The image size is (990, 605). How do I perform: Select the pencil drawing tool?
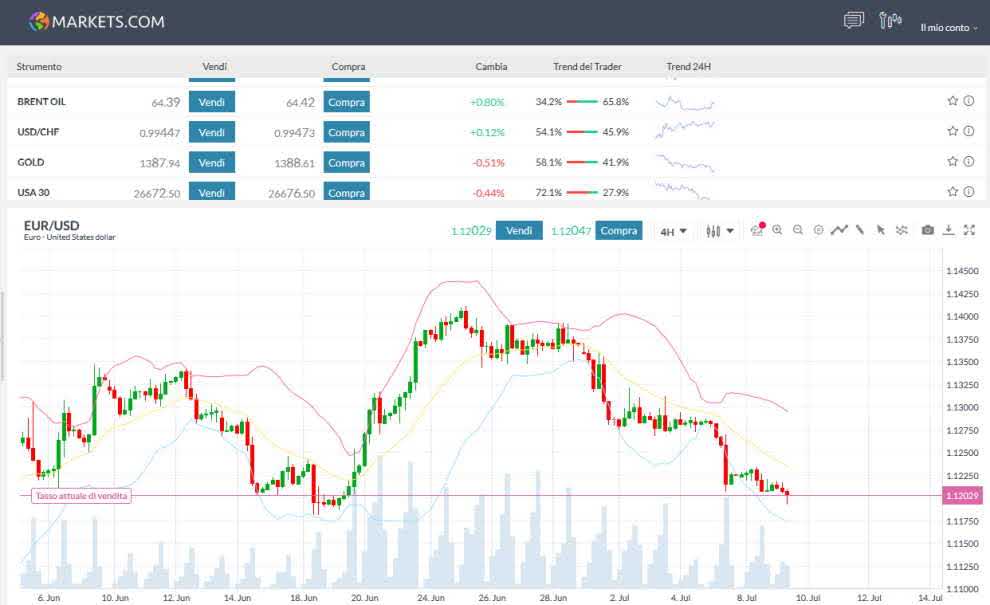[859, 230]
